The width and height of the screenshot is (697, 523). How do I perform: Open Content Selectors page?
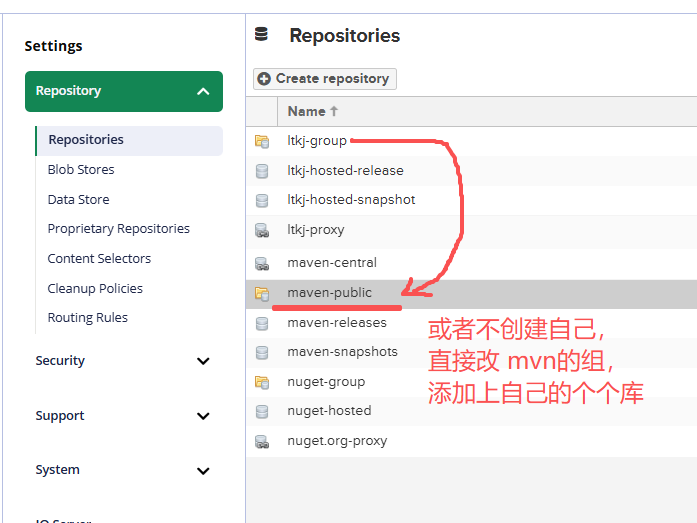[x=99, y=259]
